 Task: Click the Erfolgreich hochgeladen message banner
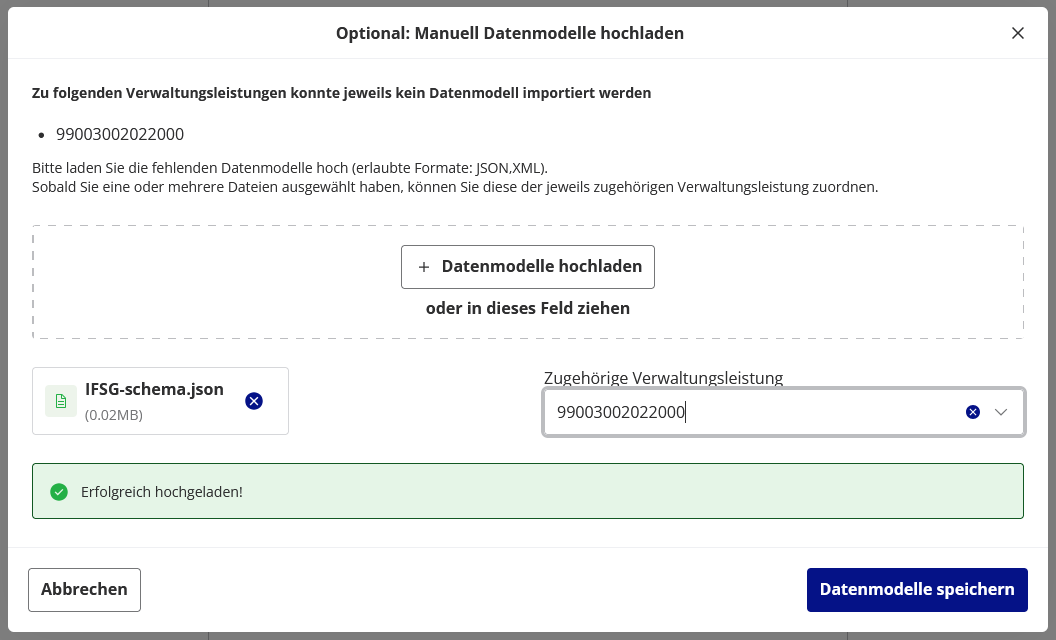click(x=528, y=491)
